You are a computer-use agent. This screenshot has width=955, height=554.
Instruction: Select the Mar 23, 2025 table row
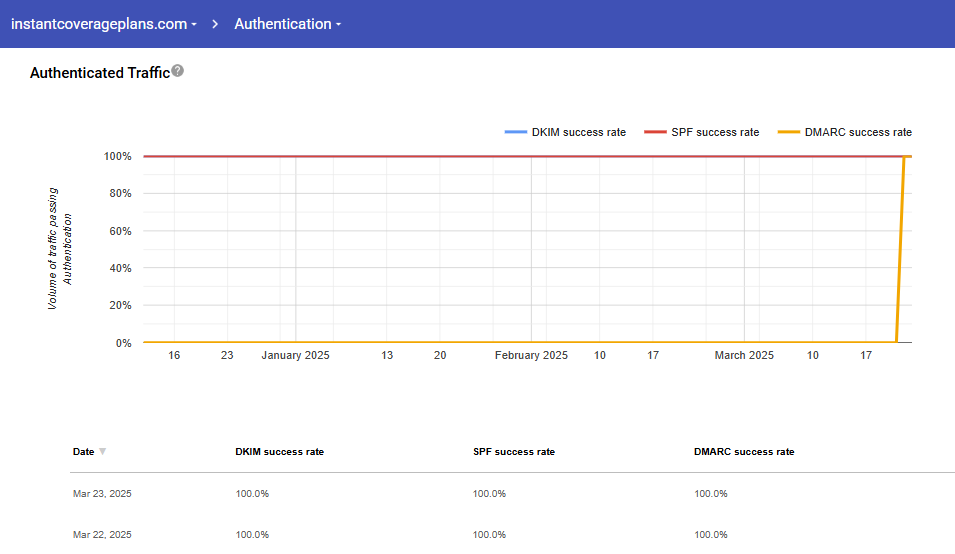[102, 494]
